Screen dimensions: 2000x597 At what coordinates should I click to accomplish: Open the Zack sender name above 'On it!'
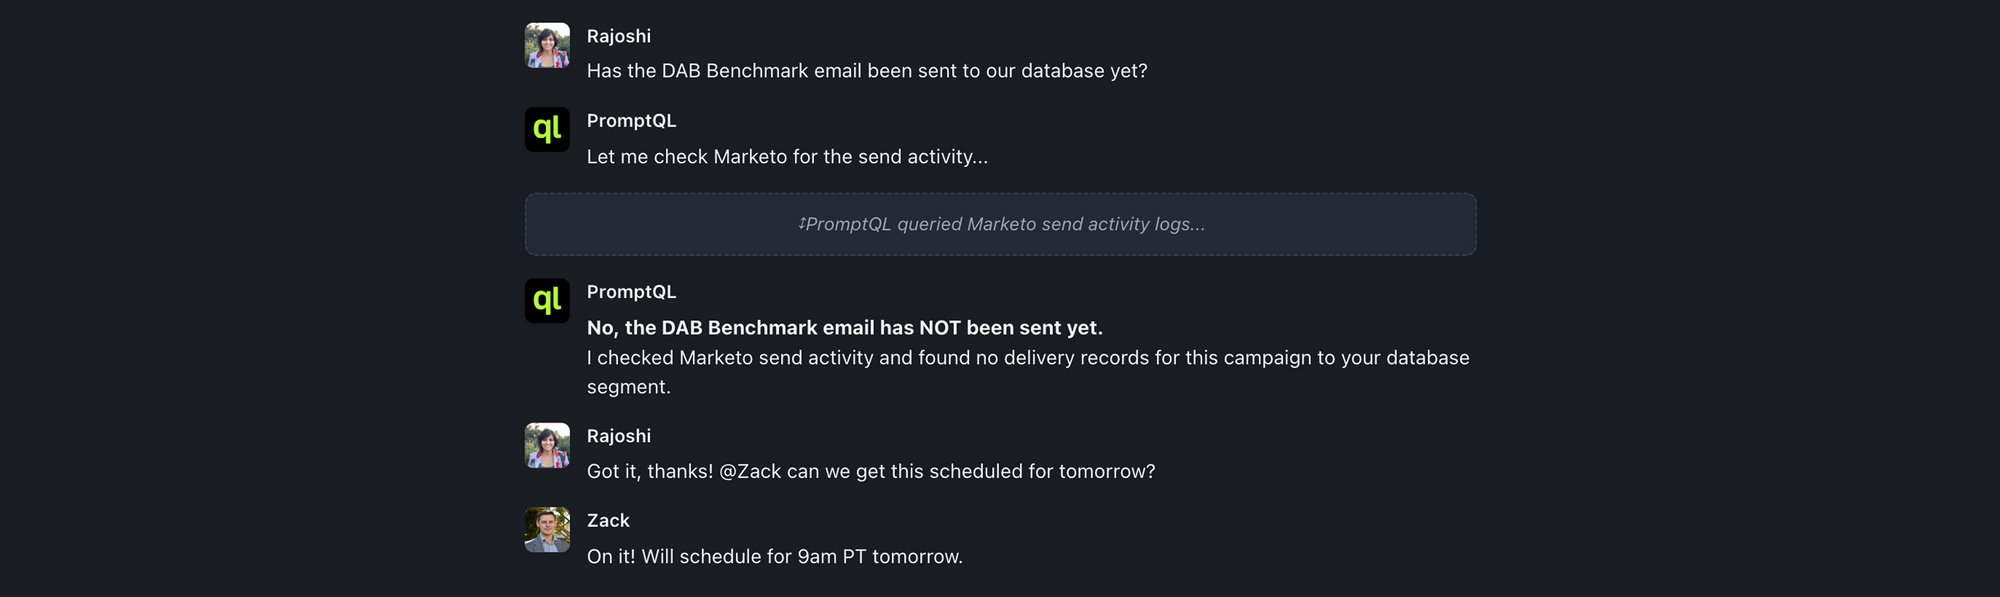pyautogui.click(x=608, y=521)
